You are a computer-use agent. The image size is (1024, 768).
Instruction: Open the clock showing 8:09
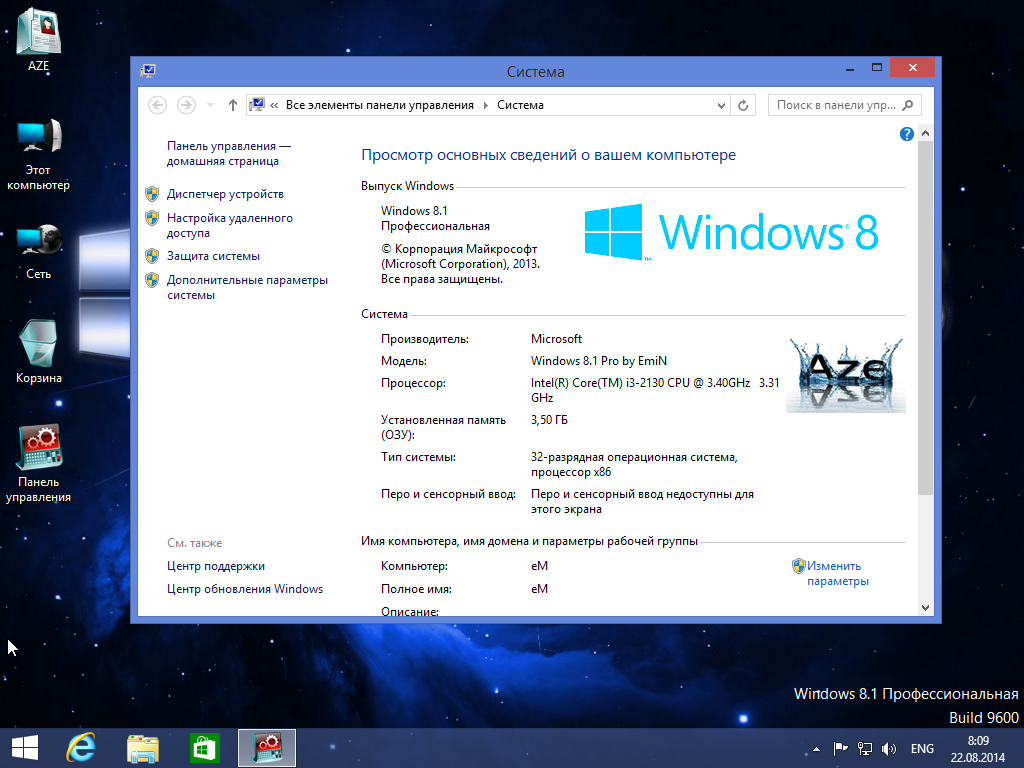coord(978,749)
